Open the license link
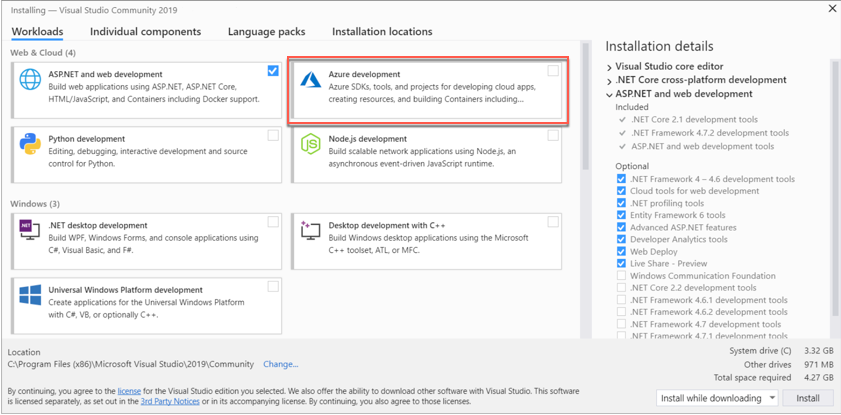This screenshot has width=841, height=415. (x=129, y=391)
